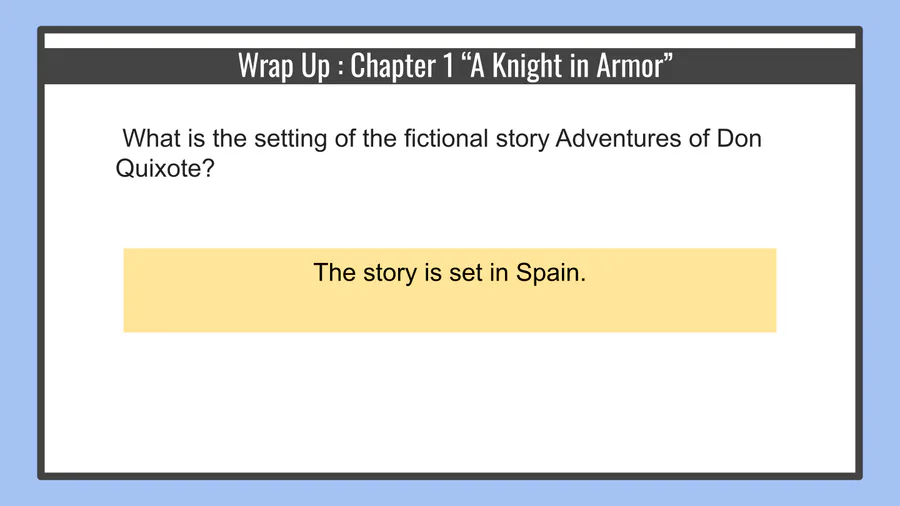900x506 pixels.
Task: Click the answer text 'The story is set in Spain.'
Action: [449, 272]
